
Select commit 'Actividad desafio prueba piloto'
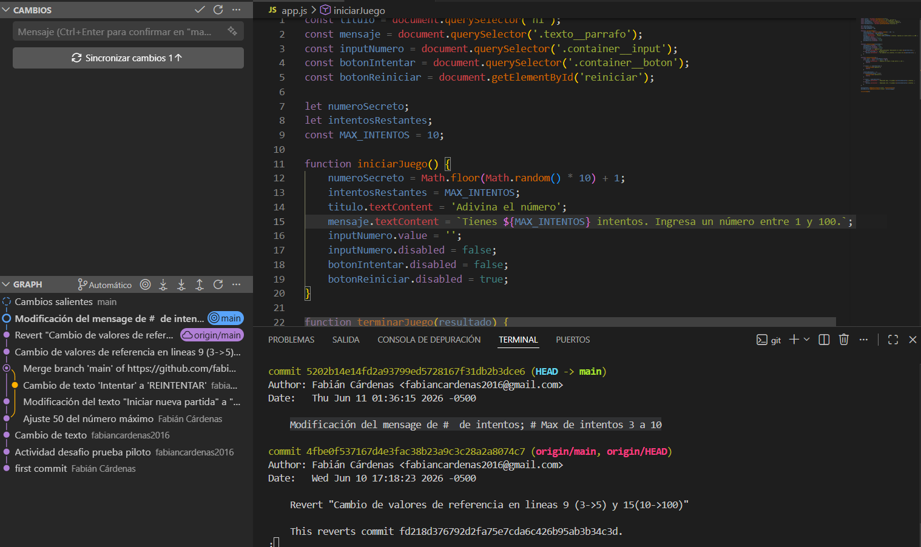126,452
